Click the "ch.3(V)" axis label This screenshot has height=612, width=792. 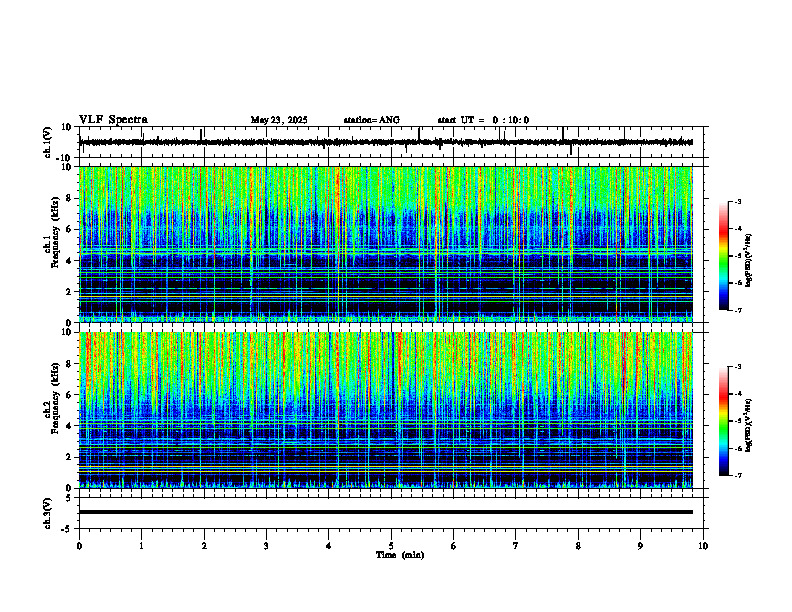coord(48,513)
